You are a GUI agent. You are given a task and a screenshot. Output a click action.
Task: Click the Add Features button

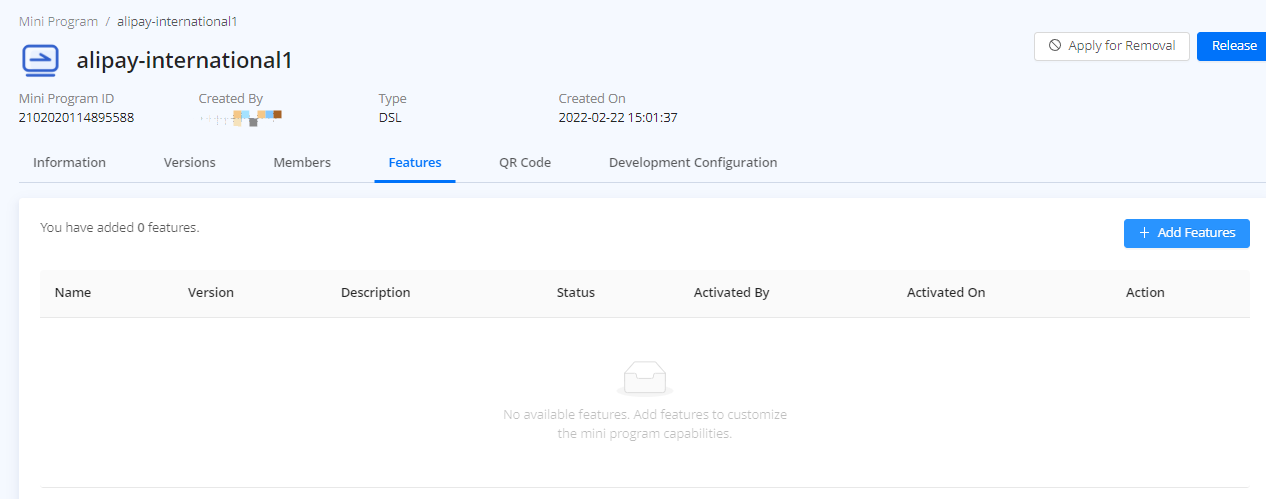(1186, 233)
